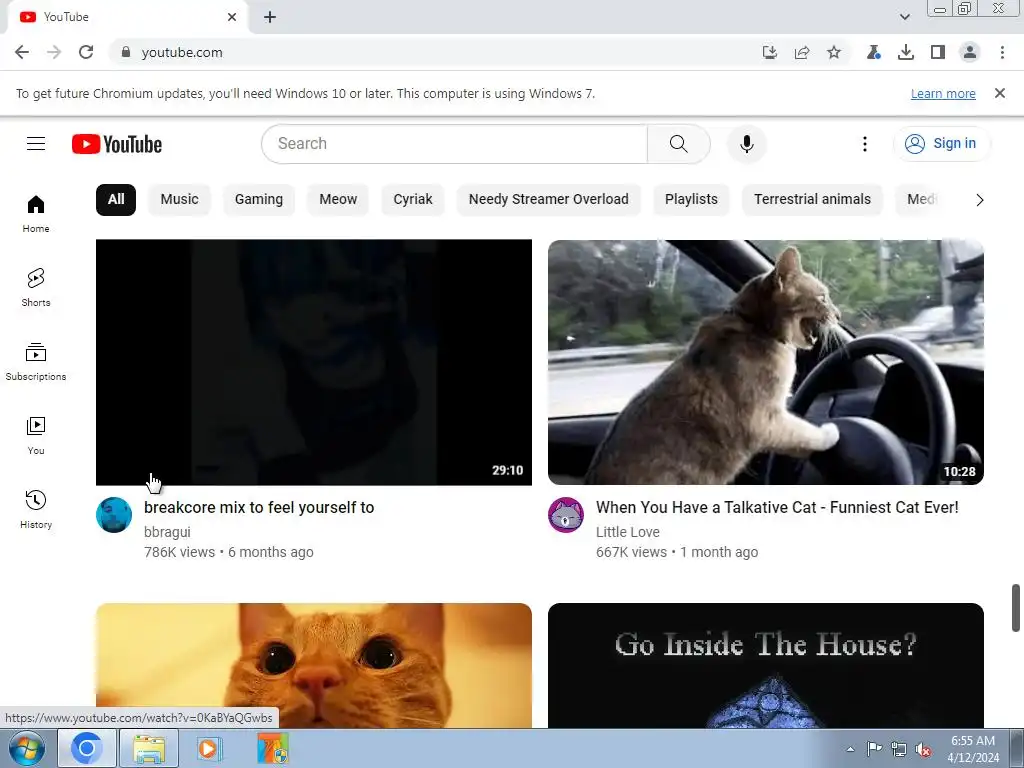Visit the Little Love channel name link
The width and height of the screenshot is (1024, 768).
click(x=628, y=532)
